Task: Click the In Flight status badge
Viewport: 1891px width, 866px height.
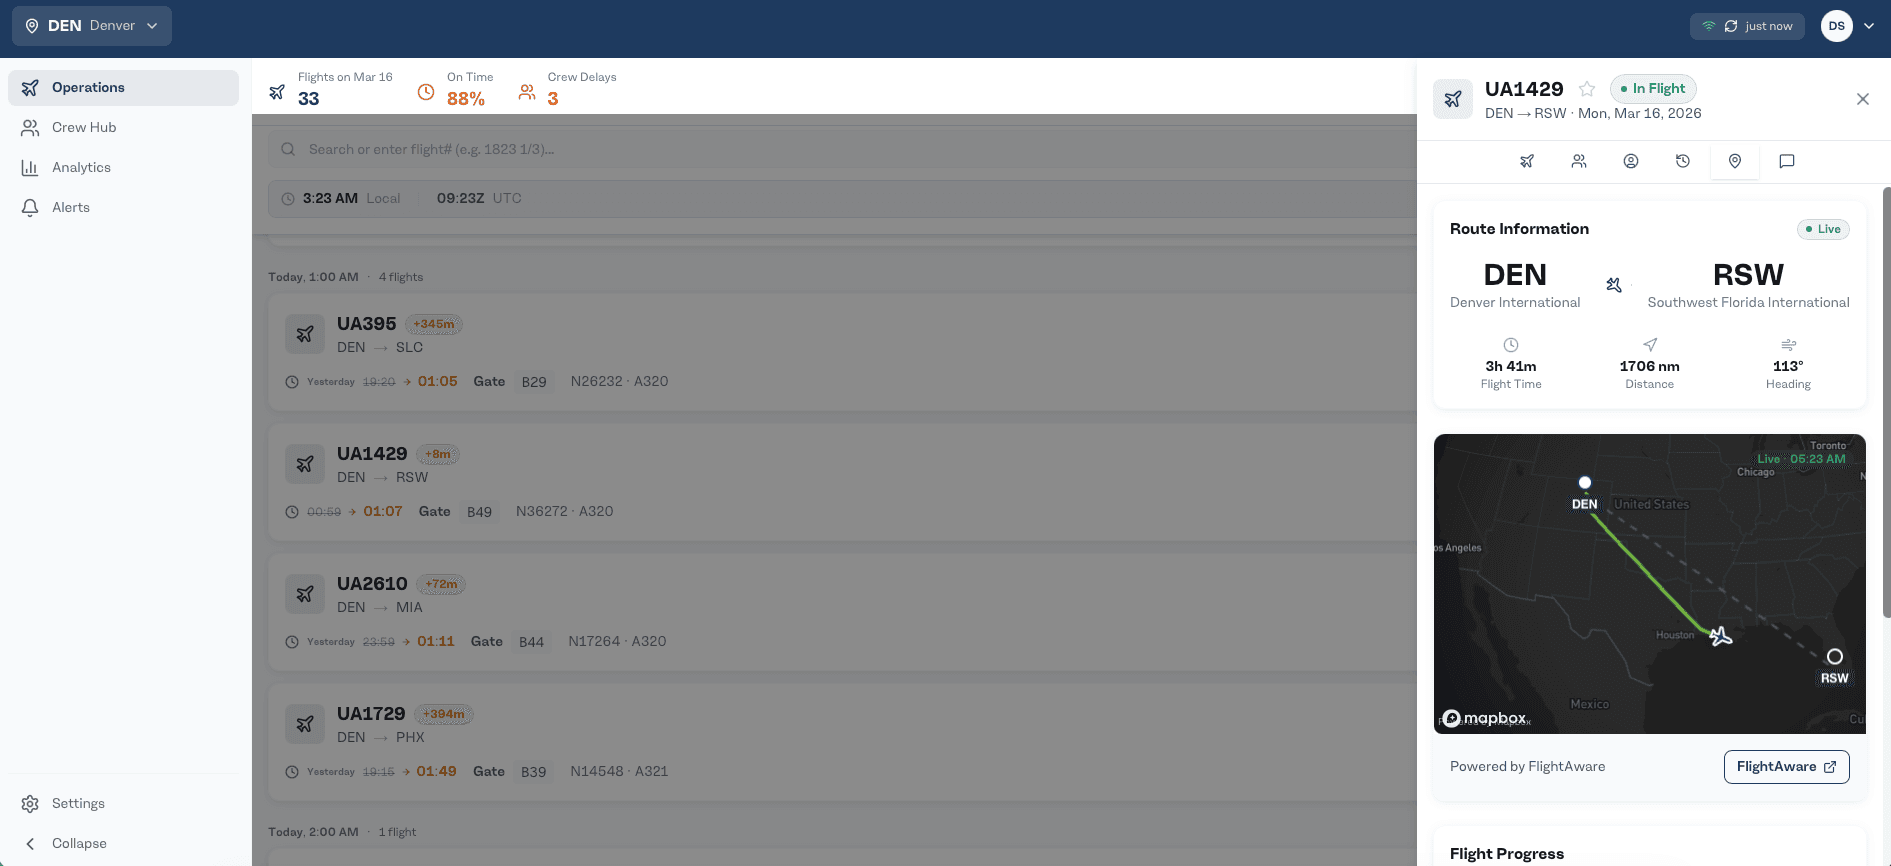Action: coord(1653,89)
